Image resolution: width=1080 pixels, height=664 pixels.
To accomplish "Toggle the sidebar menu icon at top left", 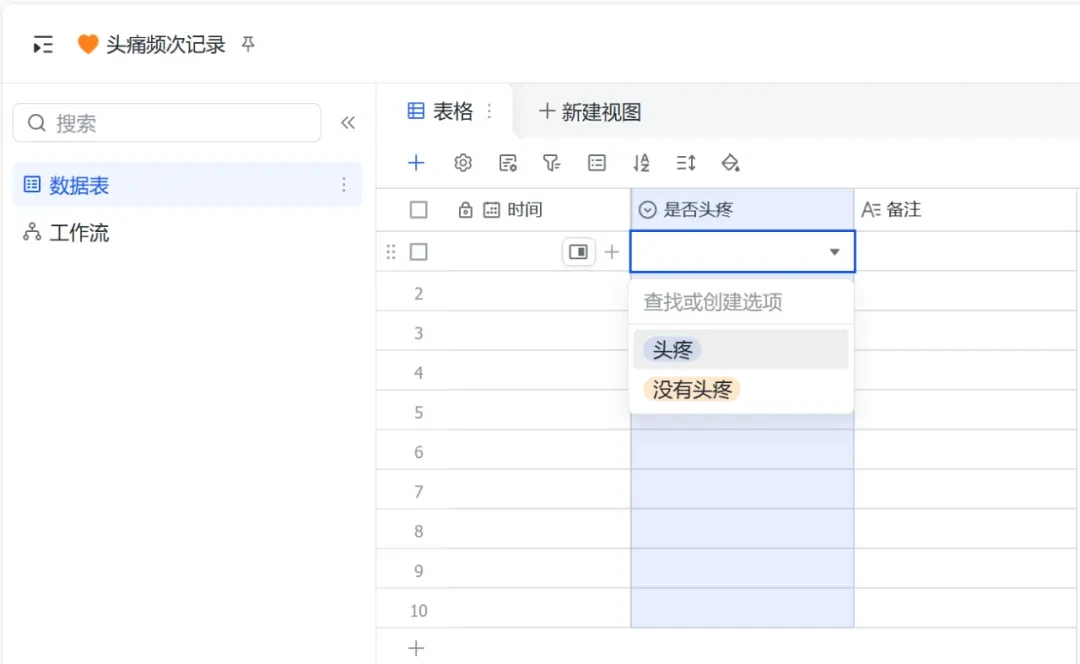I will click(x=43, y=45).
